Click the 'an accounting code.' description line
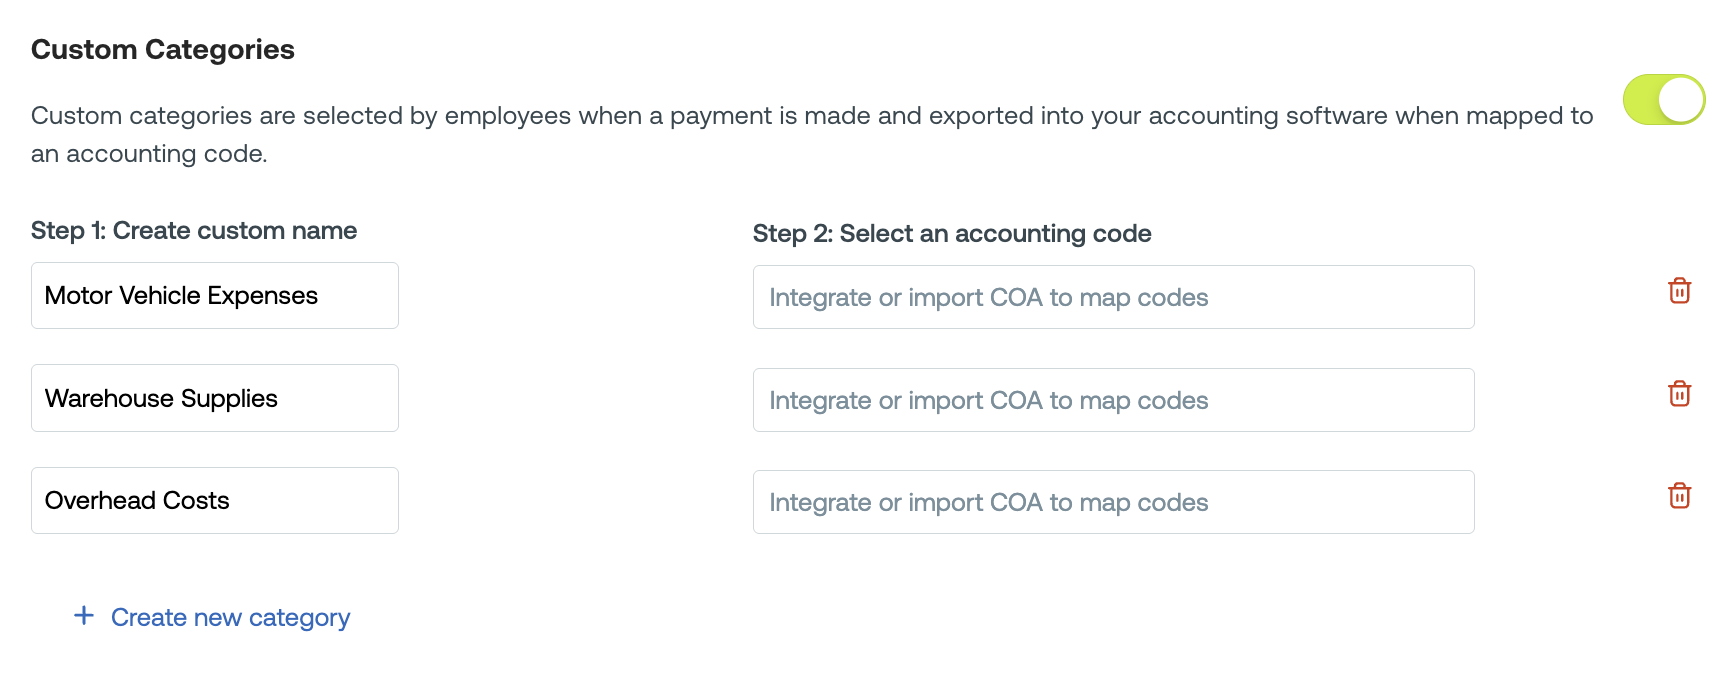This screenshot has width=1734, height=682. (149, 154)
